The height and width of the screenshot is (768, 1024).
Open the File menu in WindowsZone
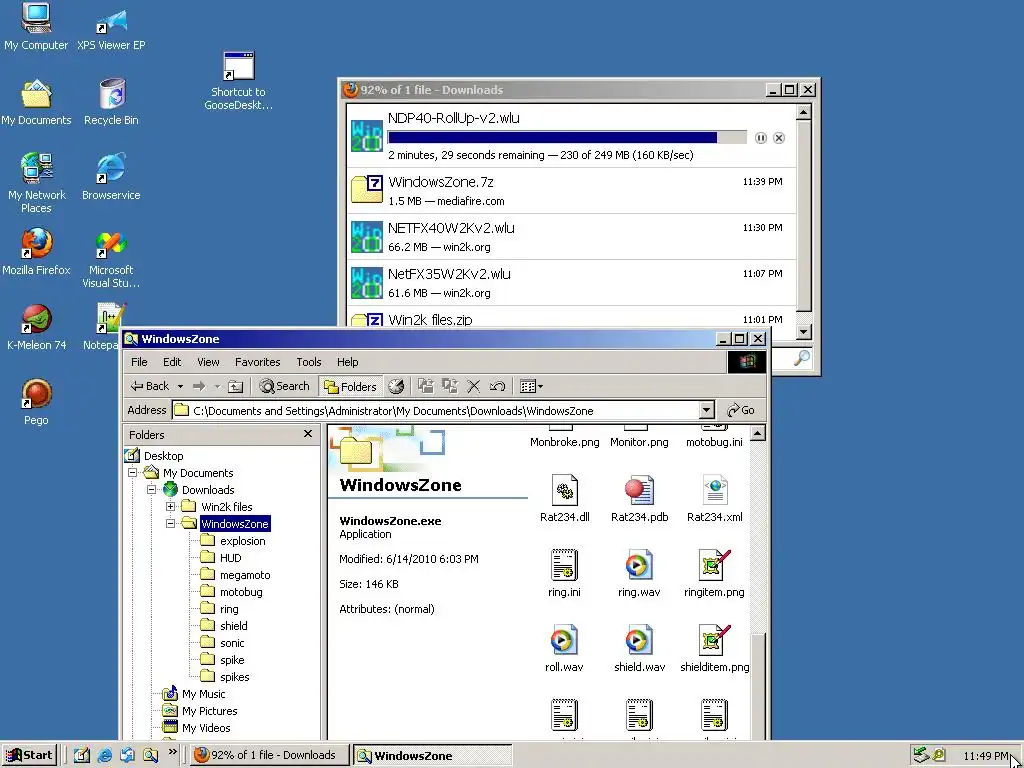coord(139,362)
